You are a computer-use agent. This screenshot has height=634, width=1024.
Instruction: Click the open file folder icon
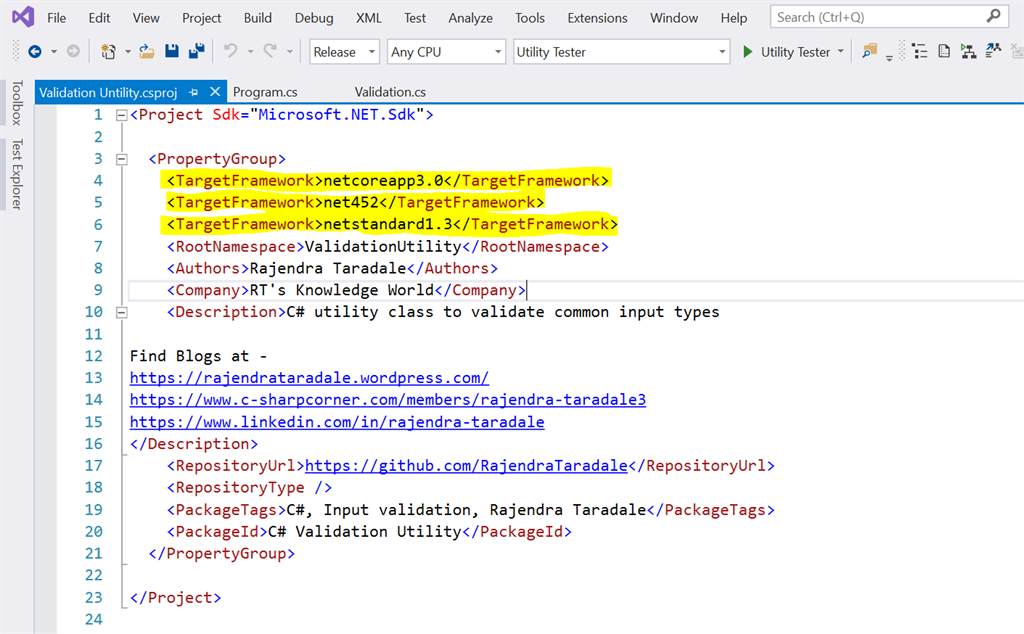tap(147, 52)
